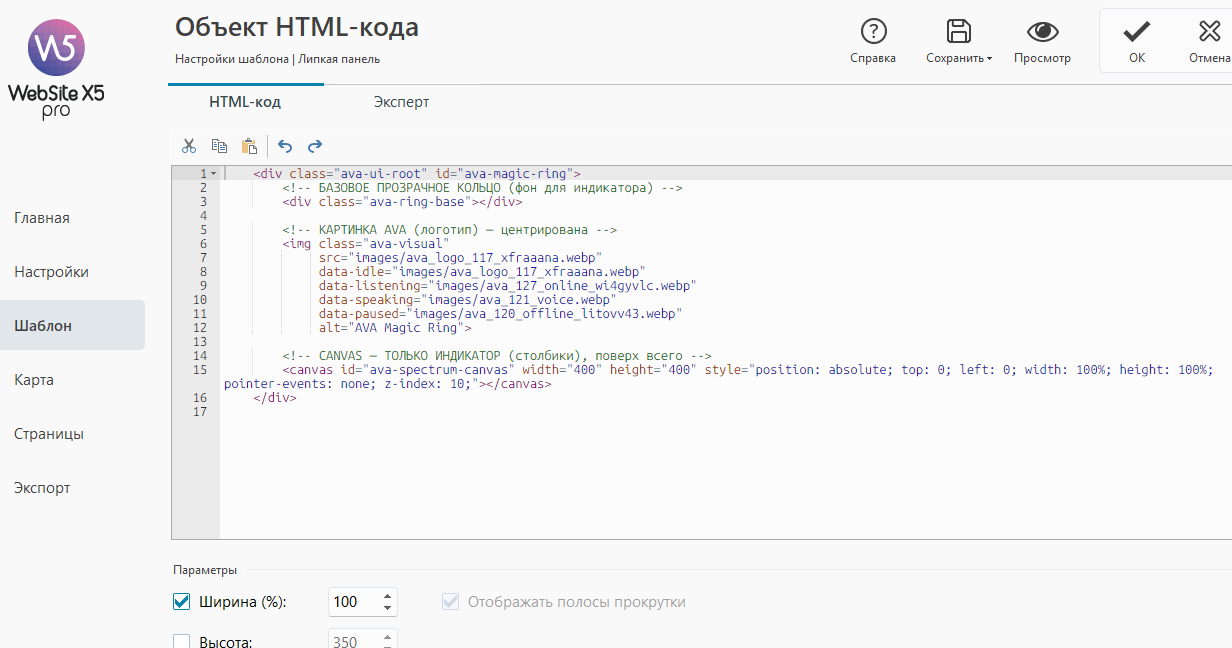The height and width of the screenshot is (648, 1232).
Task: Switch to the Эксперт tab
Action: click(401, 102)
